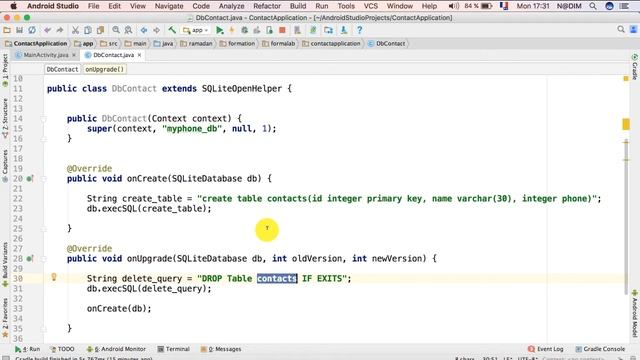The width and height of the screenshot is (640, 360).
Task: Open the app run configuration dropdown
Action: tap(196, 30)
